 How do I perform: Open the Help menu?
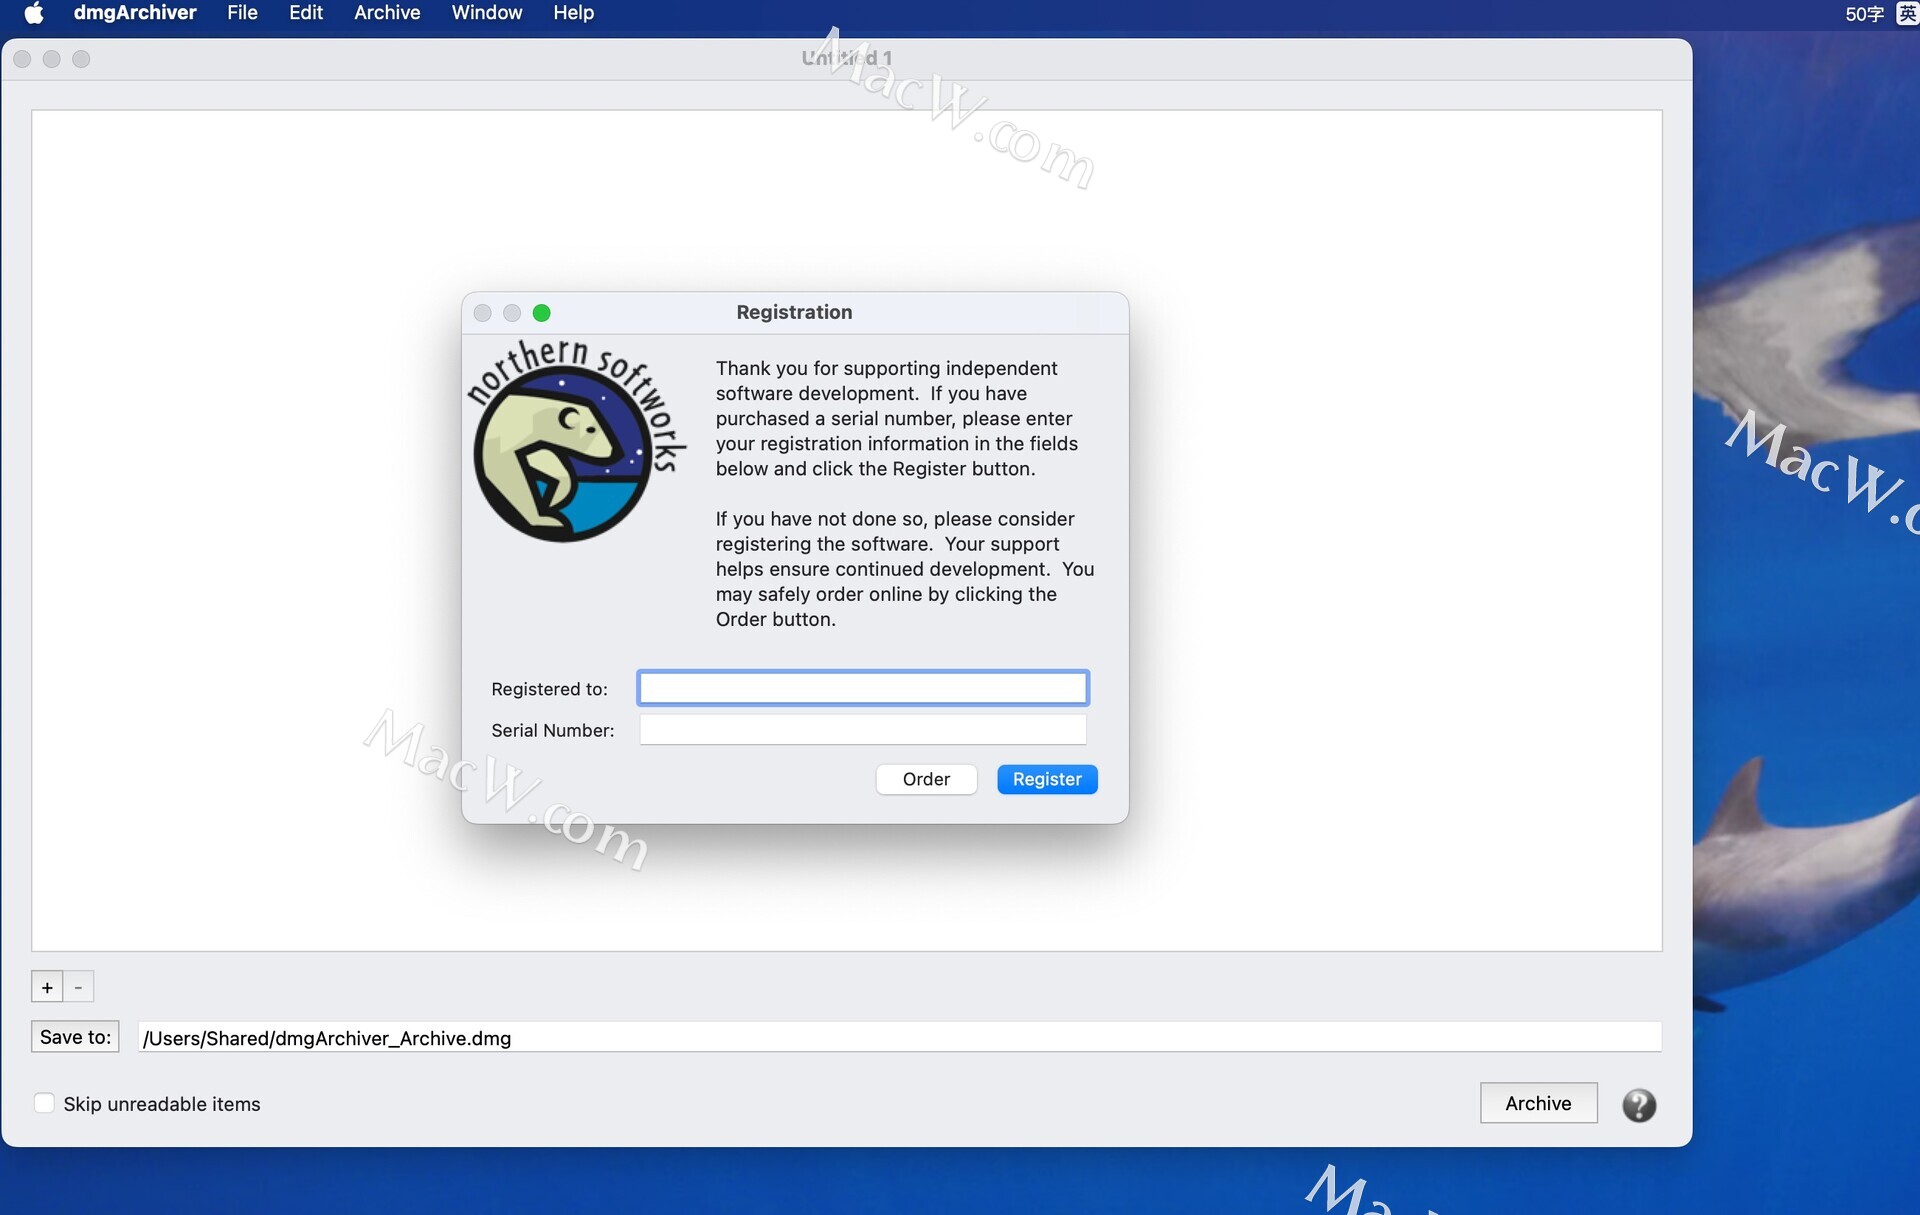[x=574, y=13]
